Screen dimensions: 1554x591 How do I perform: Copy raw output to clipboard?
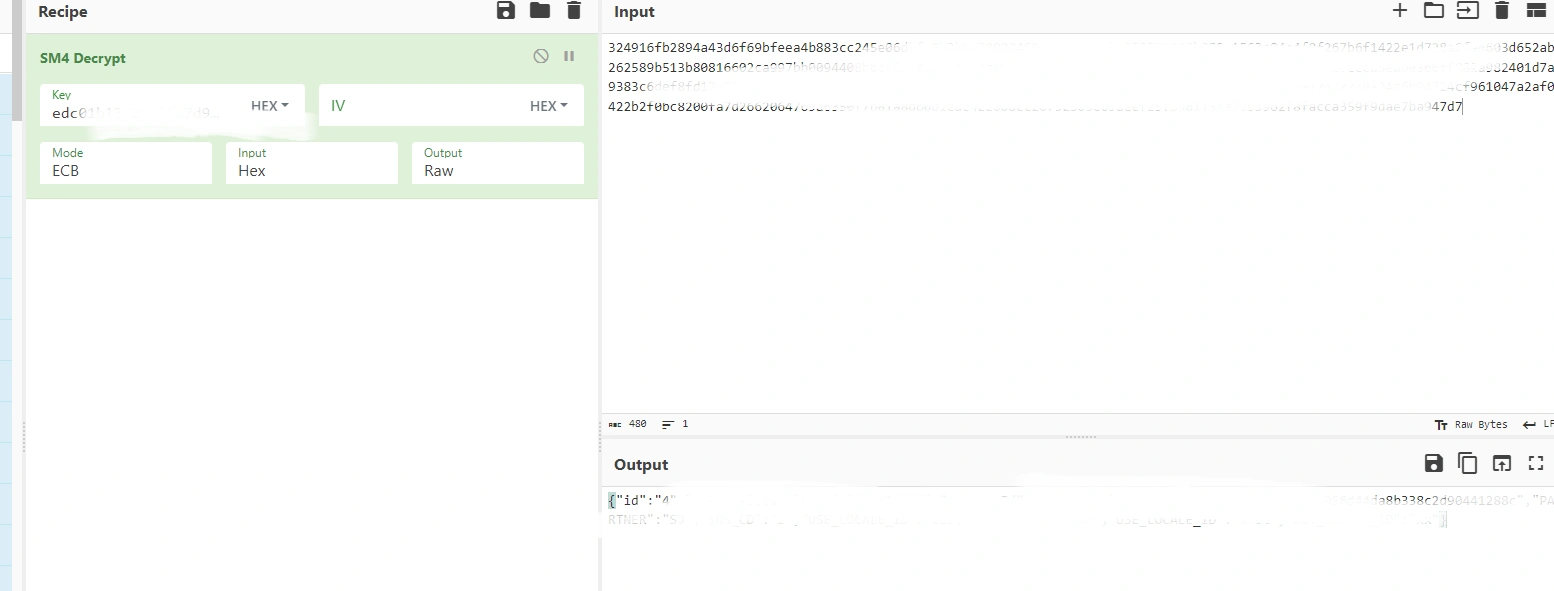point(1467,463)
